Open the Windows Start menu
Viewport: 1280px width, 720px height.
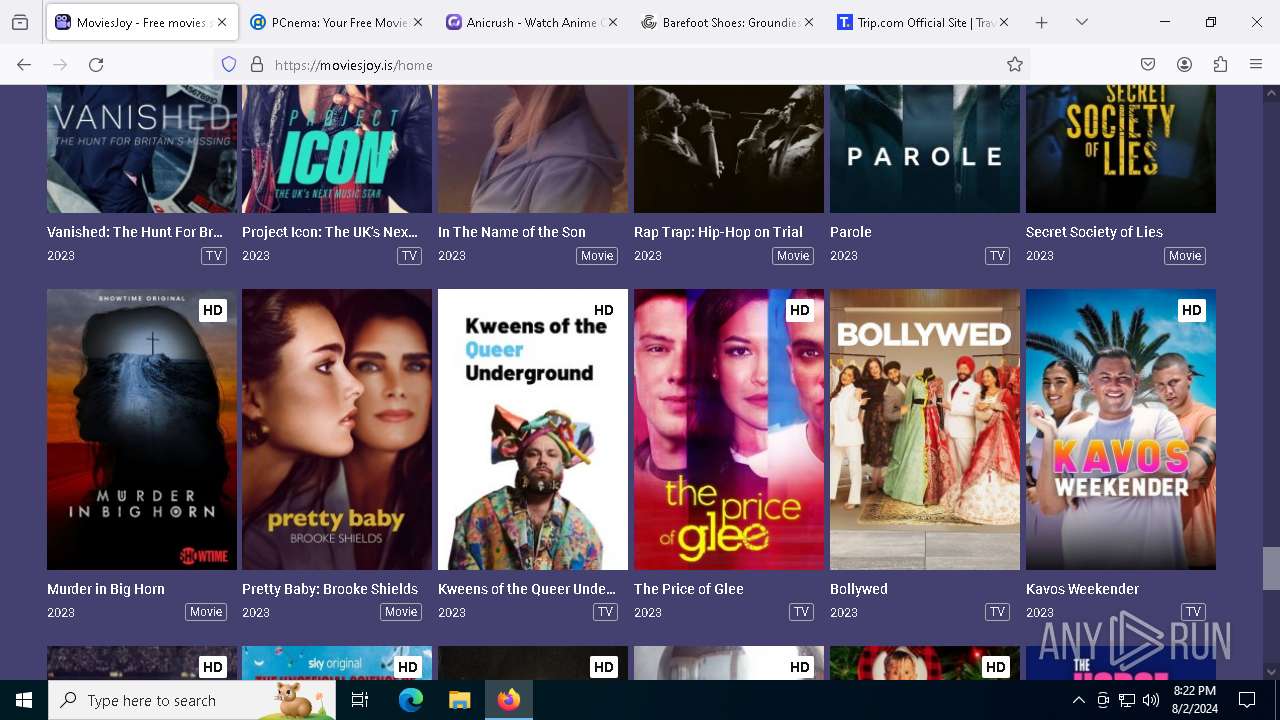tap(24, 700)
